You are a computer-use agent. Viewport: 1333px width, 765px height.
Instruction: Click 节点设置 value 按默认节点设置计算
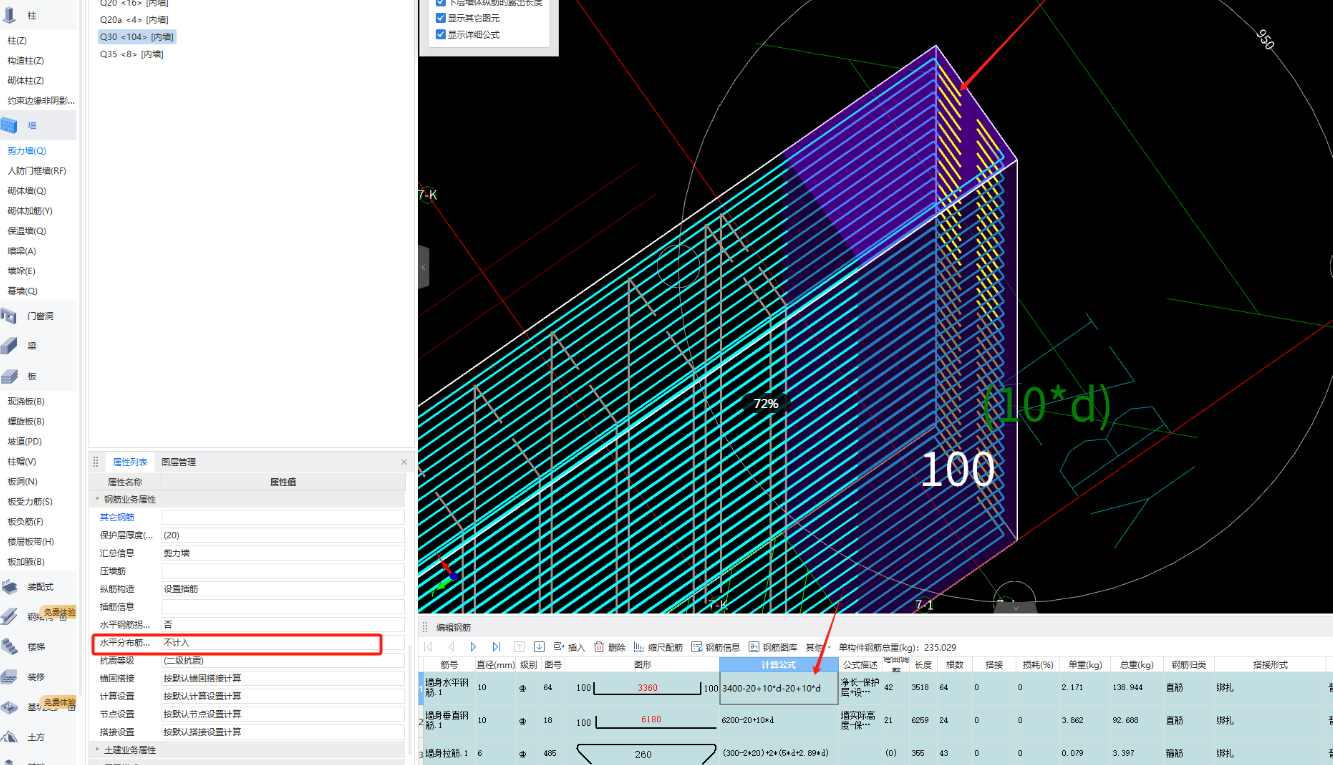[283, 714]
